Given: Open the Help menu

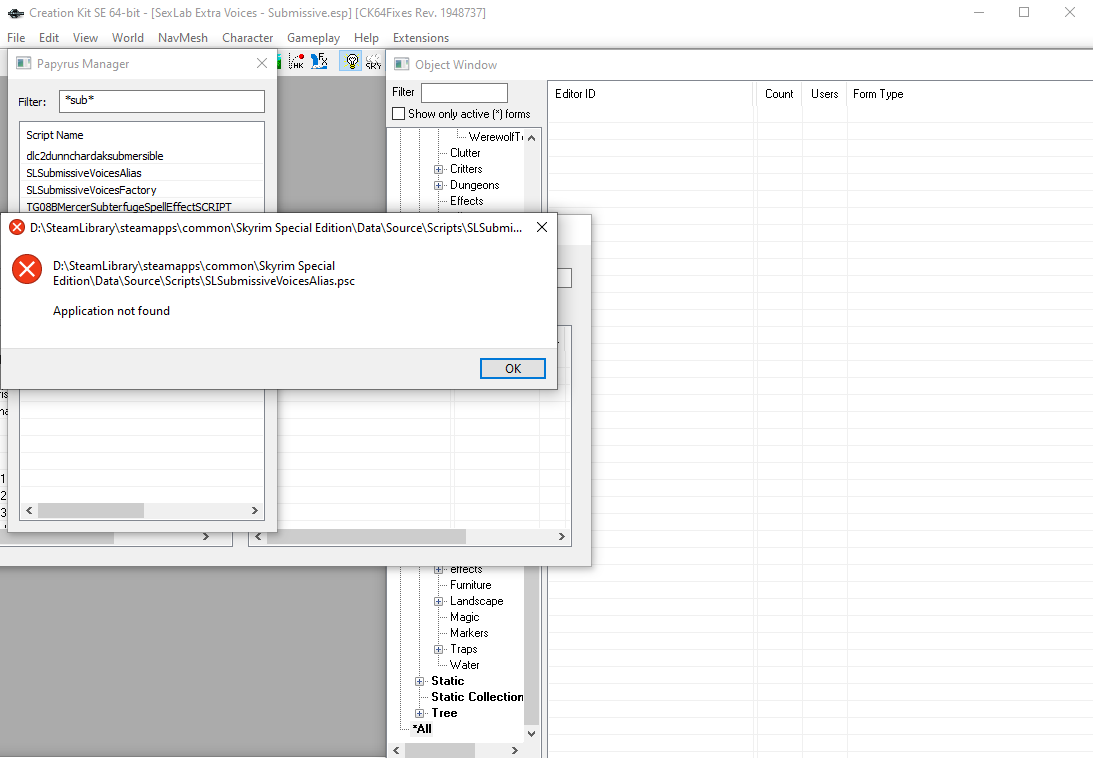Looking at the screenshot, I should (366, 38).
